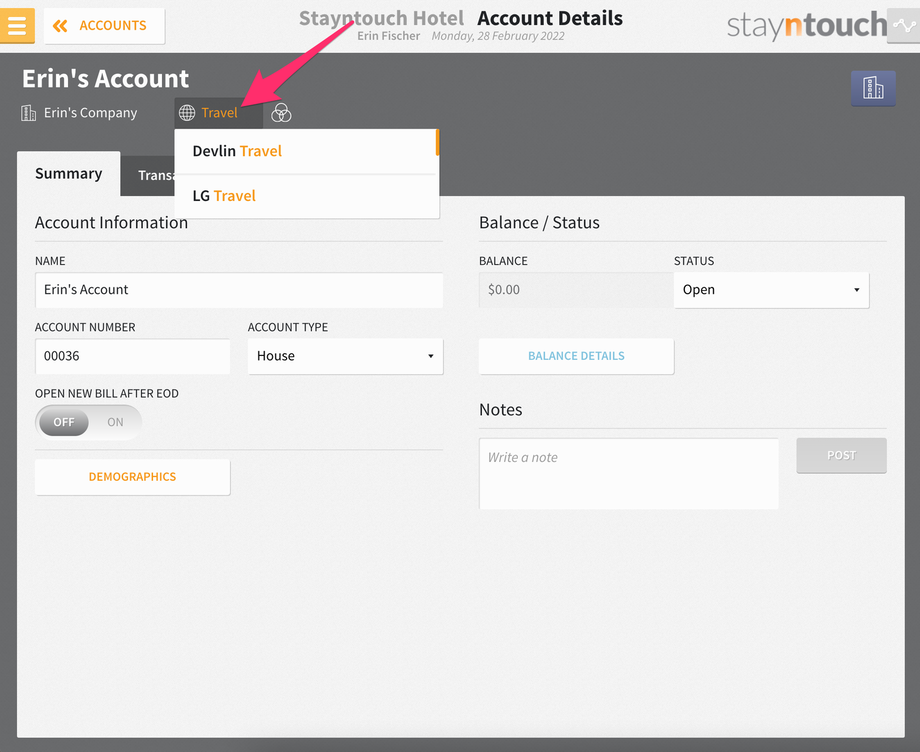Post the note
This screenshot has height=752, width=920.
tap(841, 455)
